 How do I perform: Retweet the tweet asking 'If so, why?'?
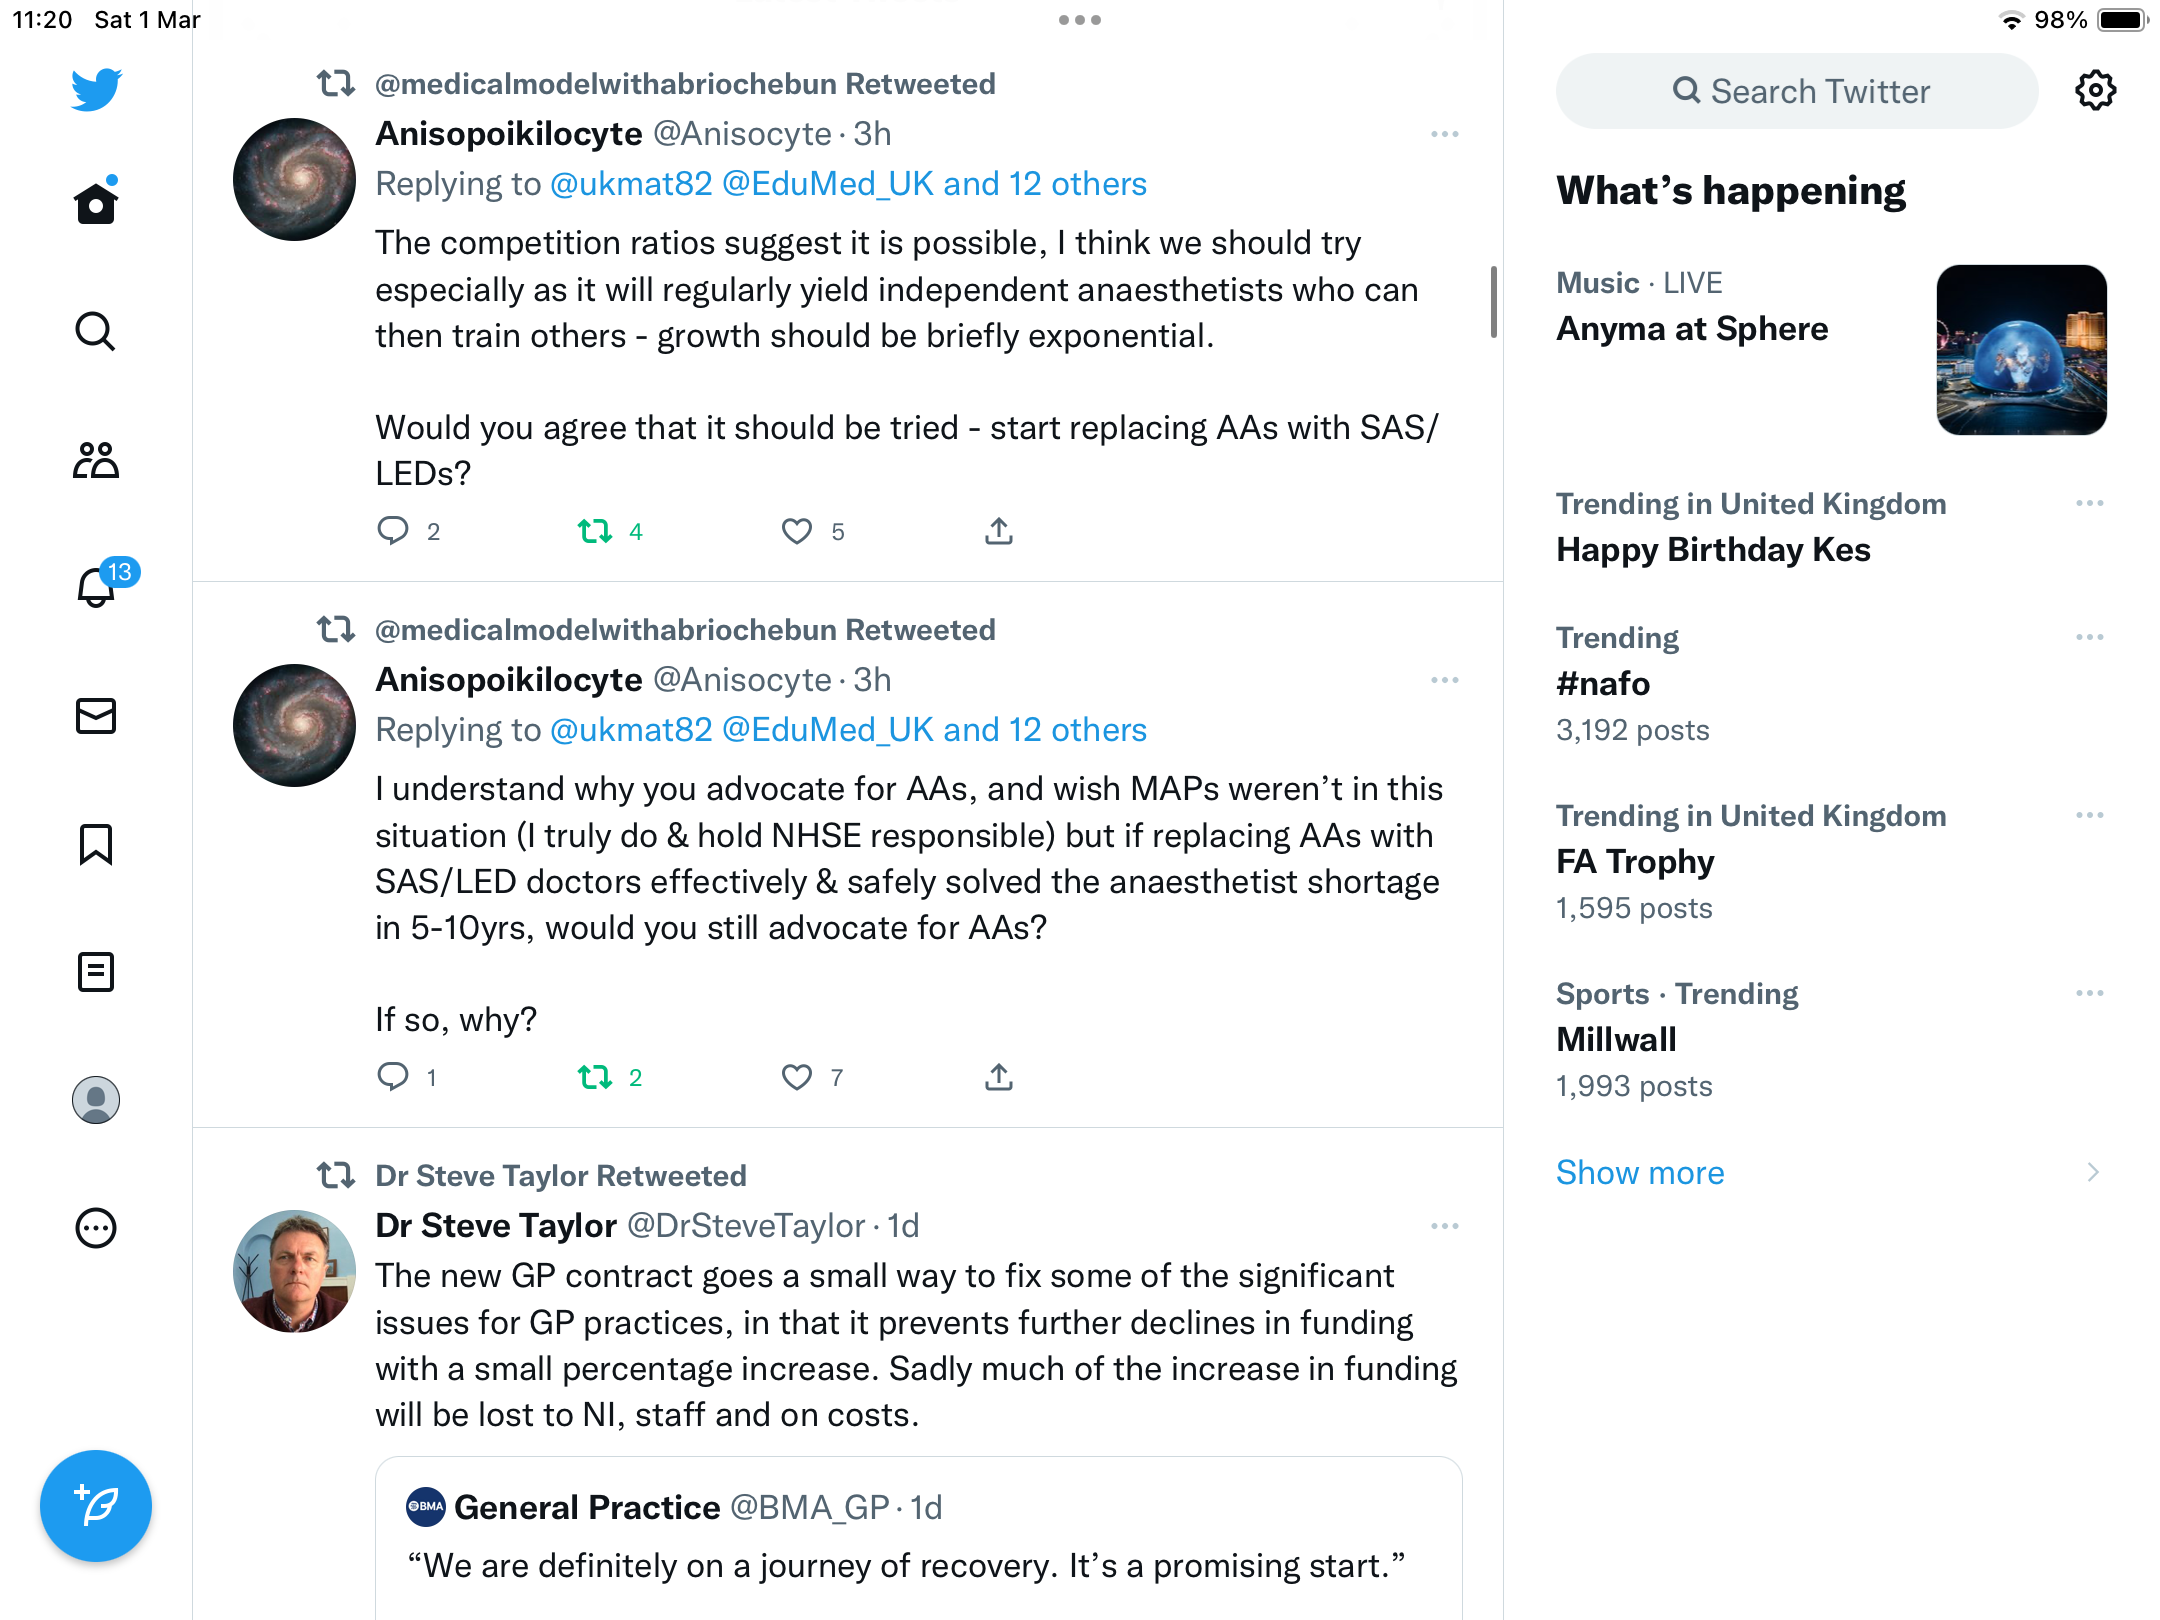(595, 1077)
